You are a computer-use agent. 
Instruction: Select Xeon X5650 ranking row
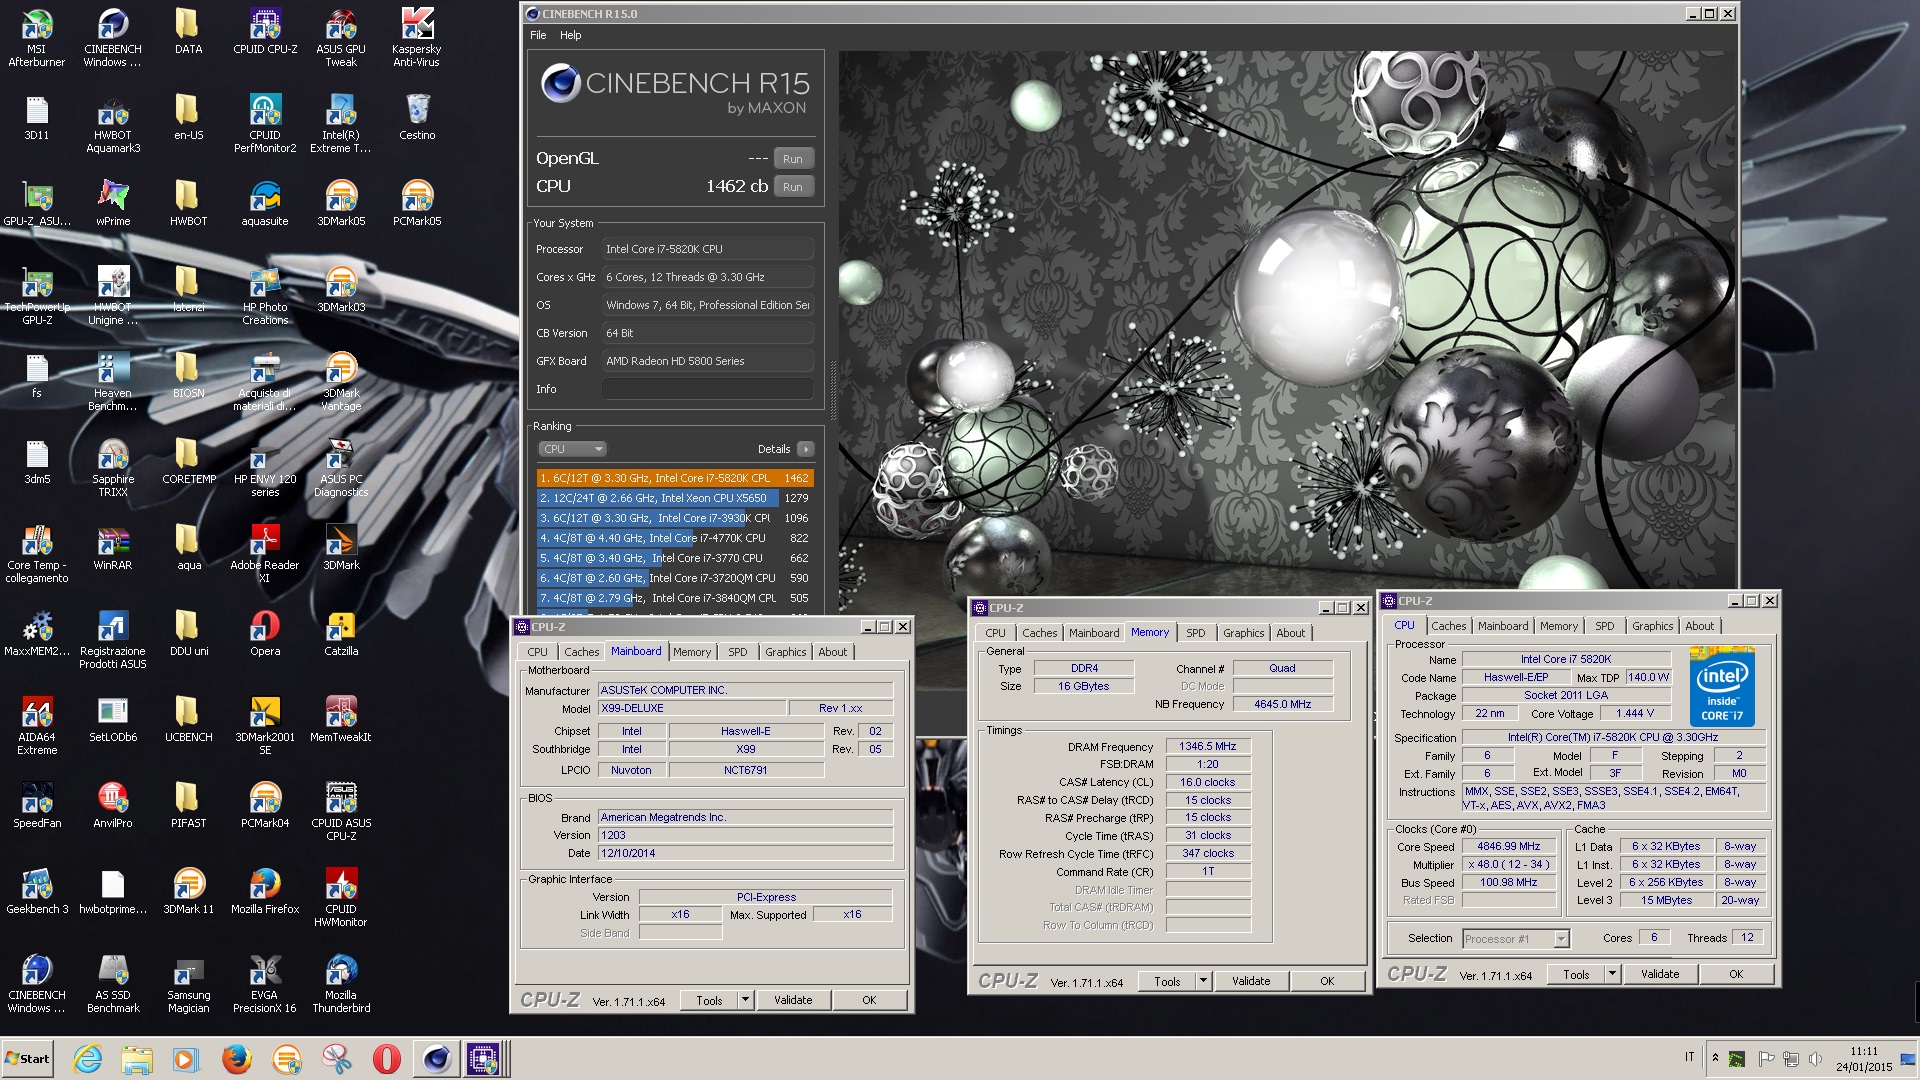tap(675, 498)
